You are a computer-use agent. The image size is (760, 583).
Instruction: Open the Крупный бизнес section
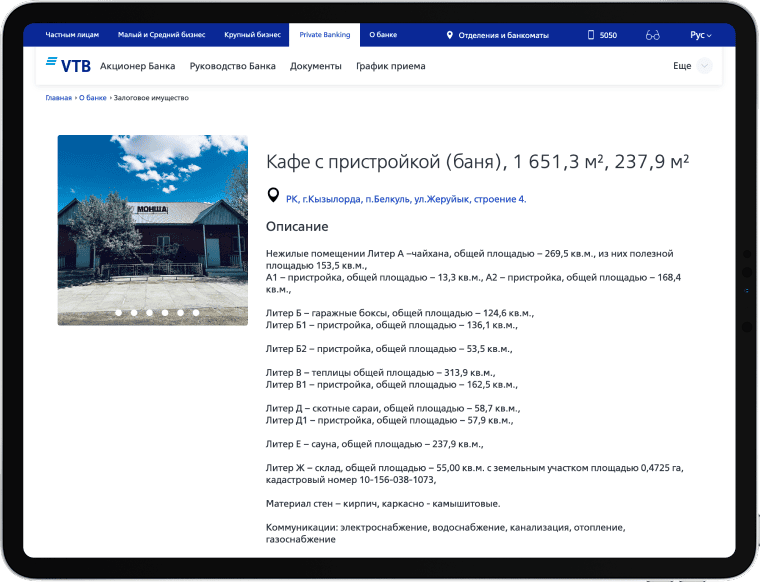click(x=253, y=34)
